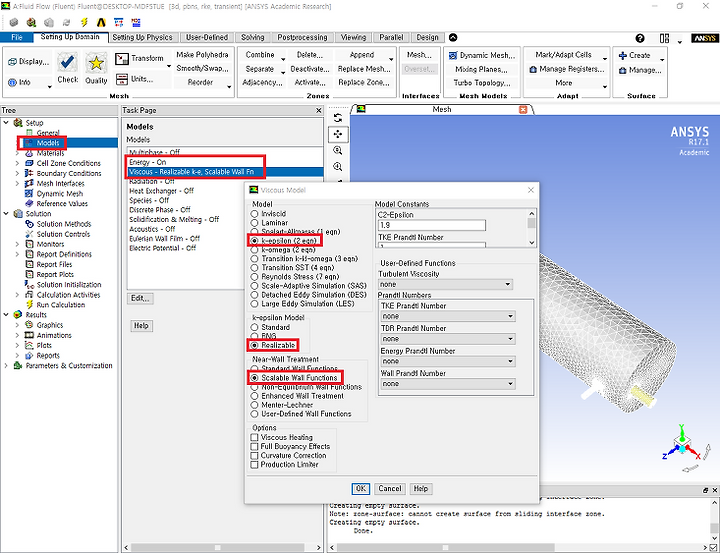Click the refresh arrows toolbar icon
The height and width of the screenshot is (553, 720).
(67, 22)
